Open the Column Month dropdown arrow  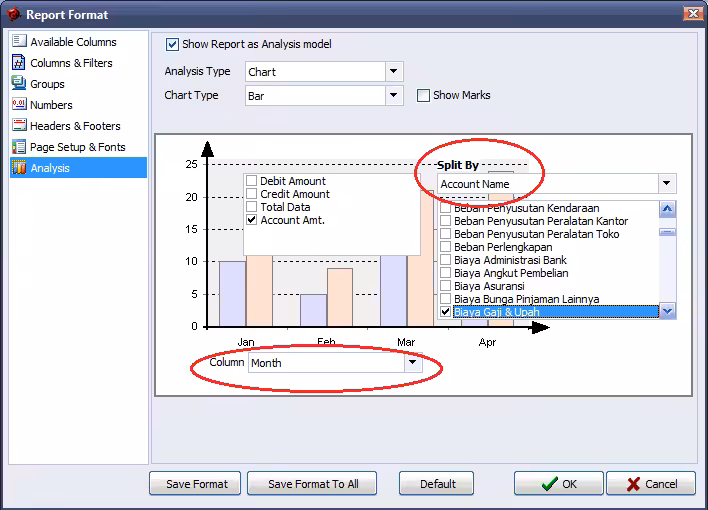[x=413, y=362]
